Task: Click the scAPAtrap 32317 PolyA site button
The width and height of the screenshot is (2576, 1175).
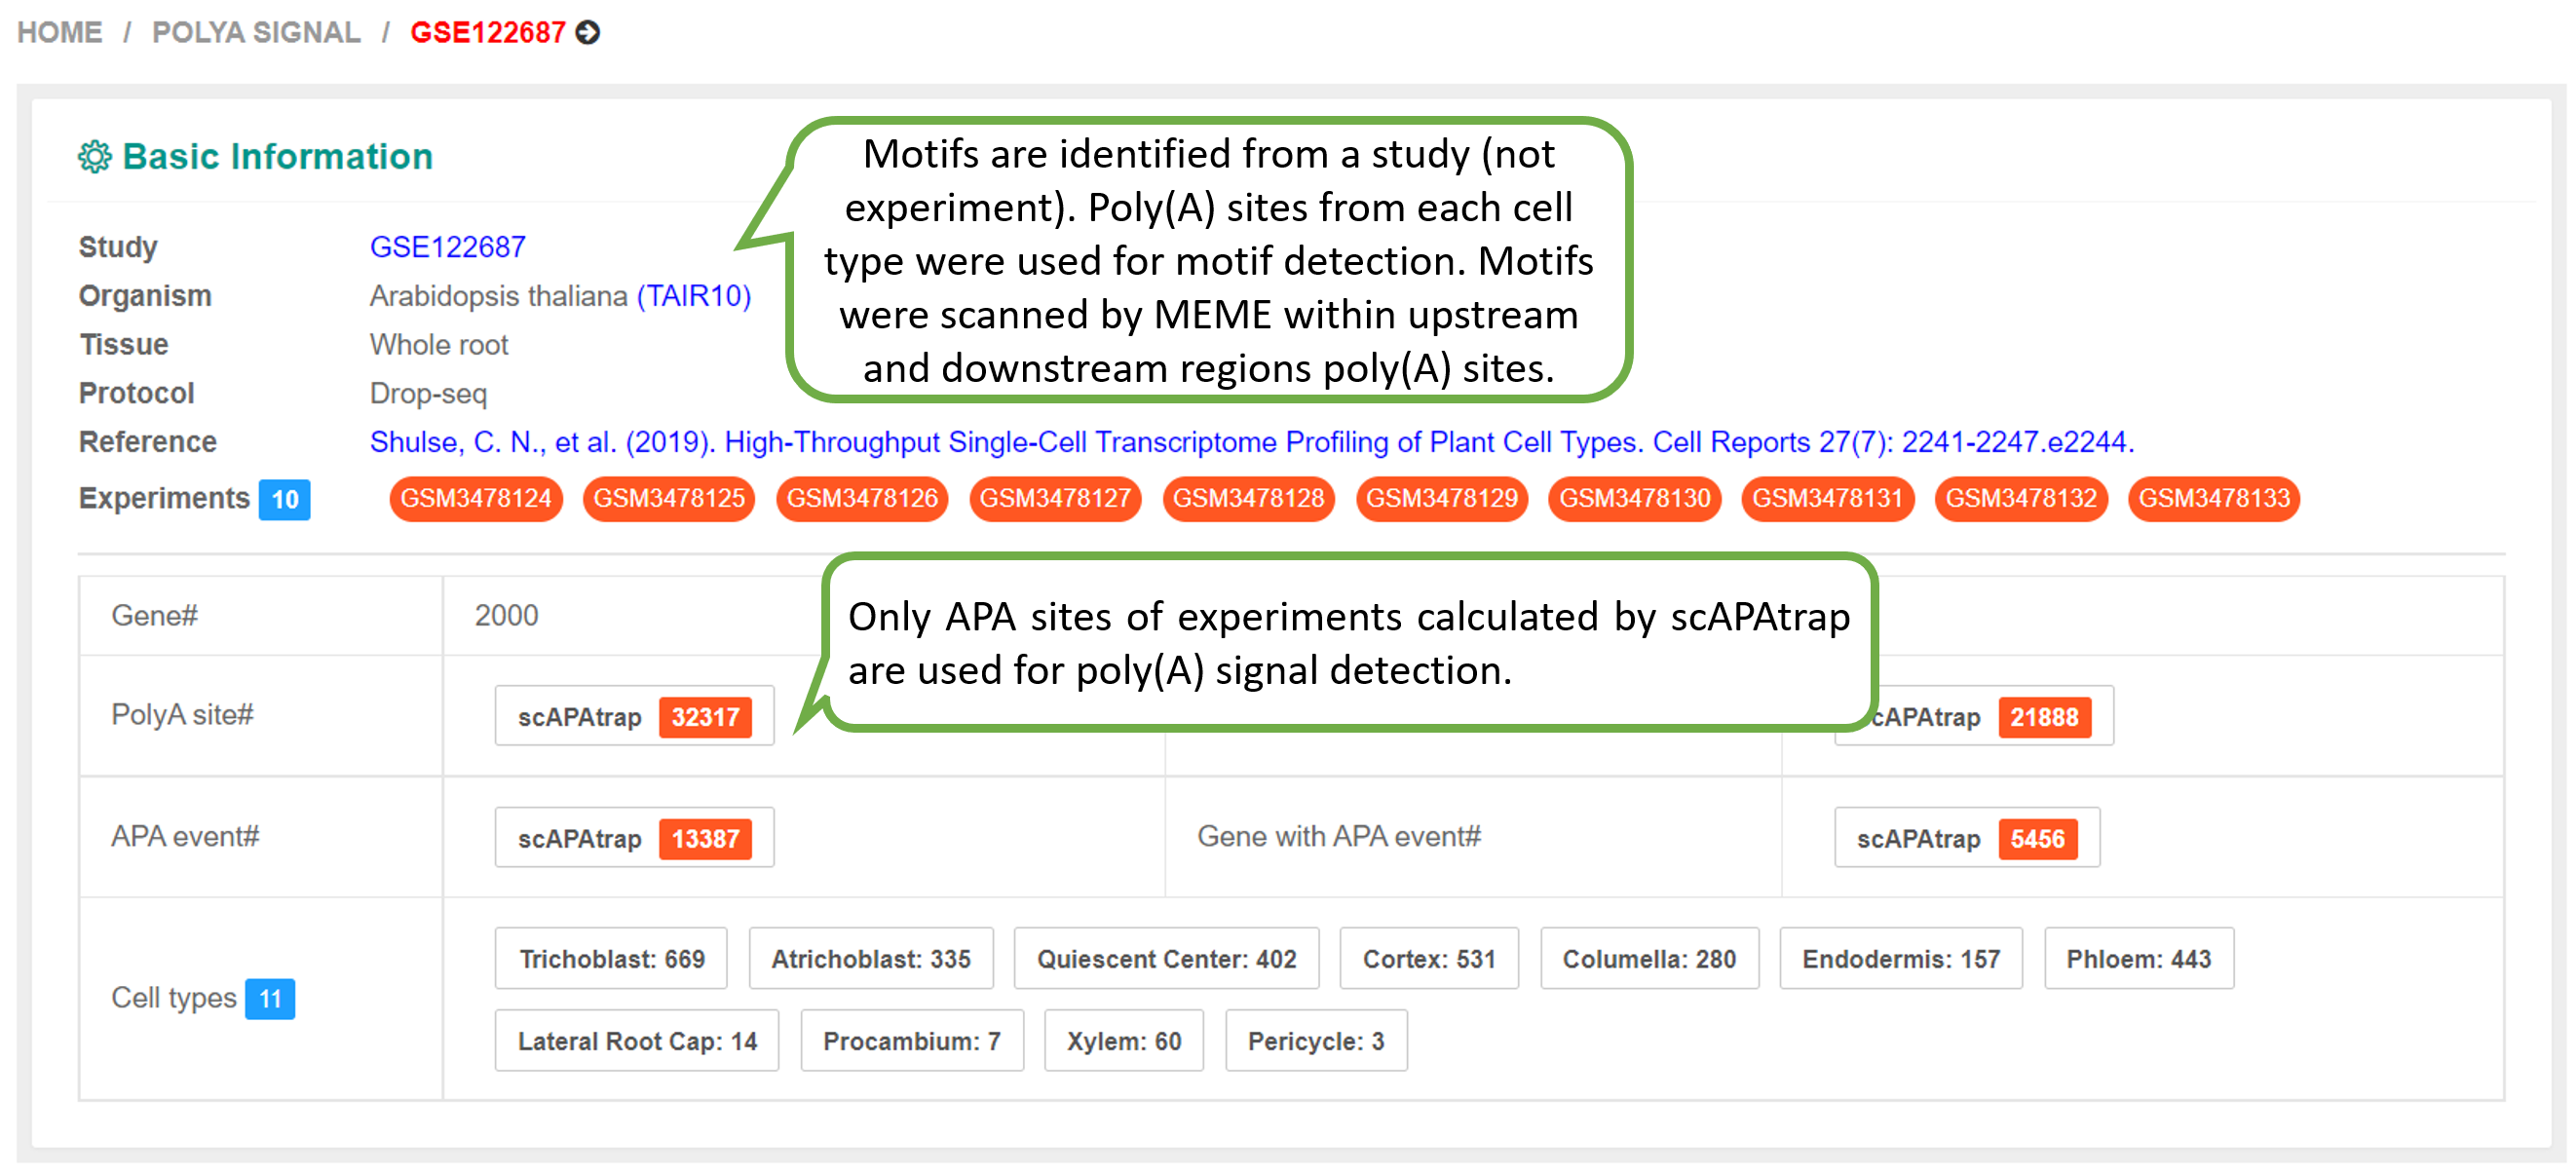Action: pyautogui.click(x=634, y=717)
